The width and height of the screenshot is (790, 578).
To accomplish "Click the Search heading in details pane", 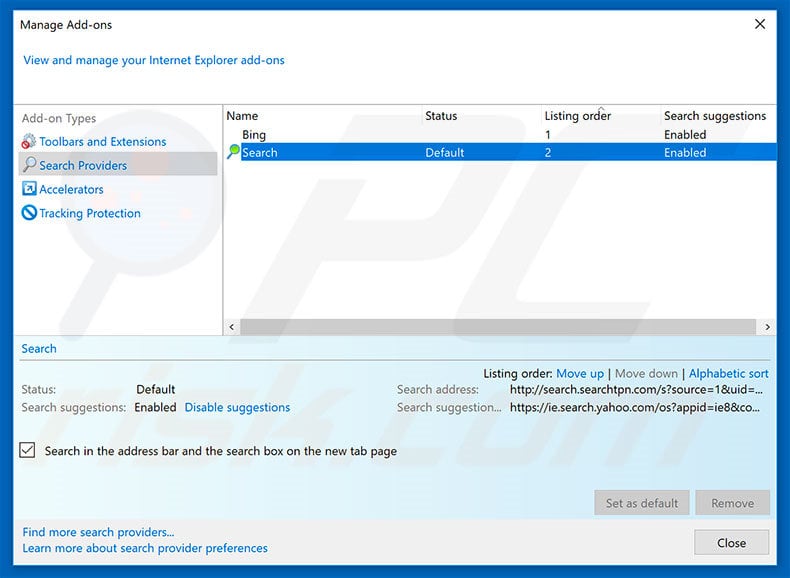I will (39, 349).
